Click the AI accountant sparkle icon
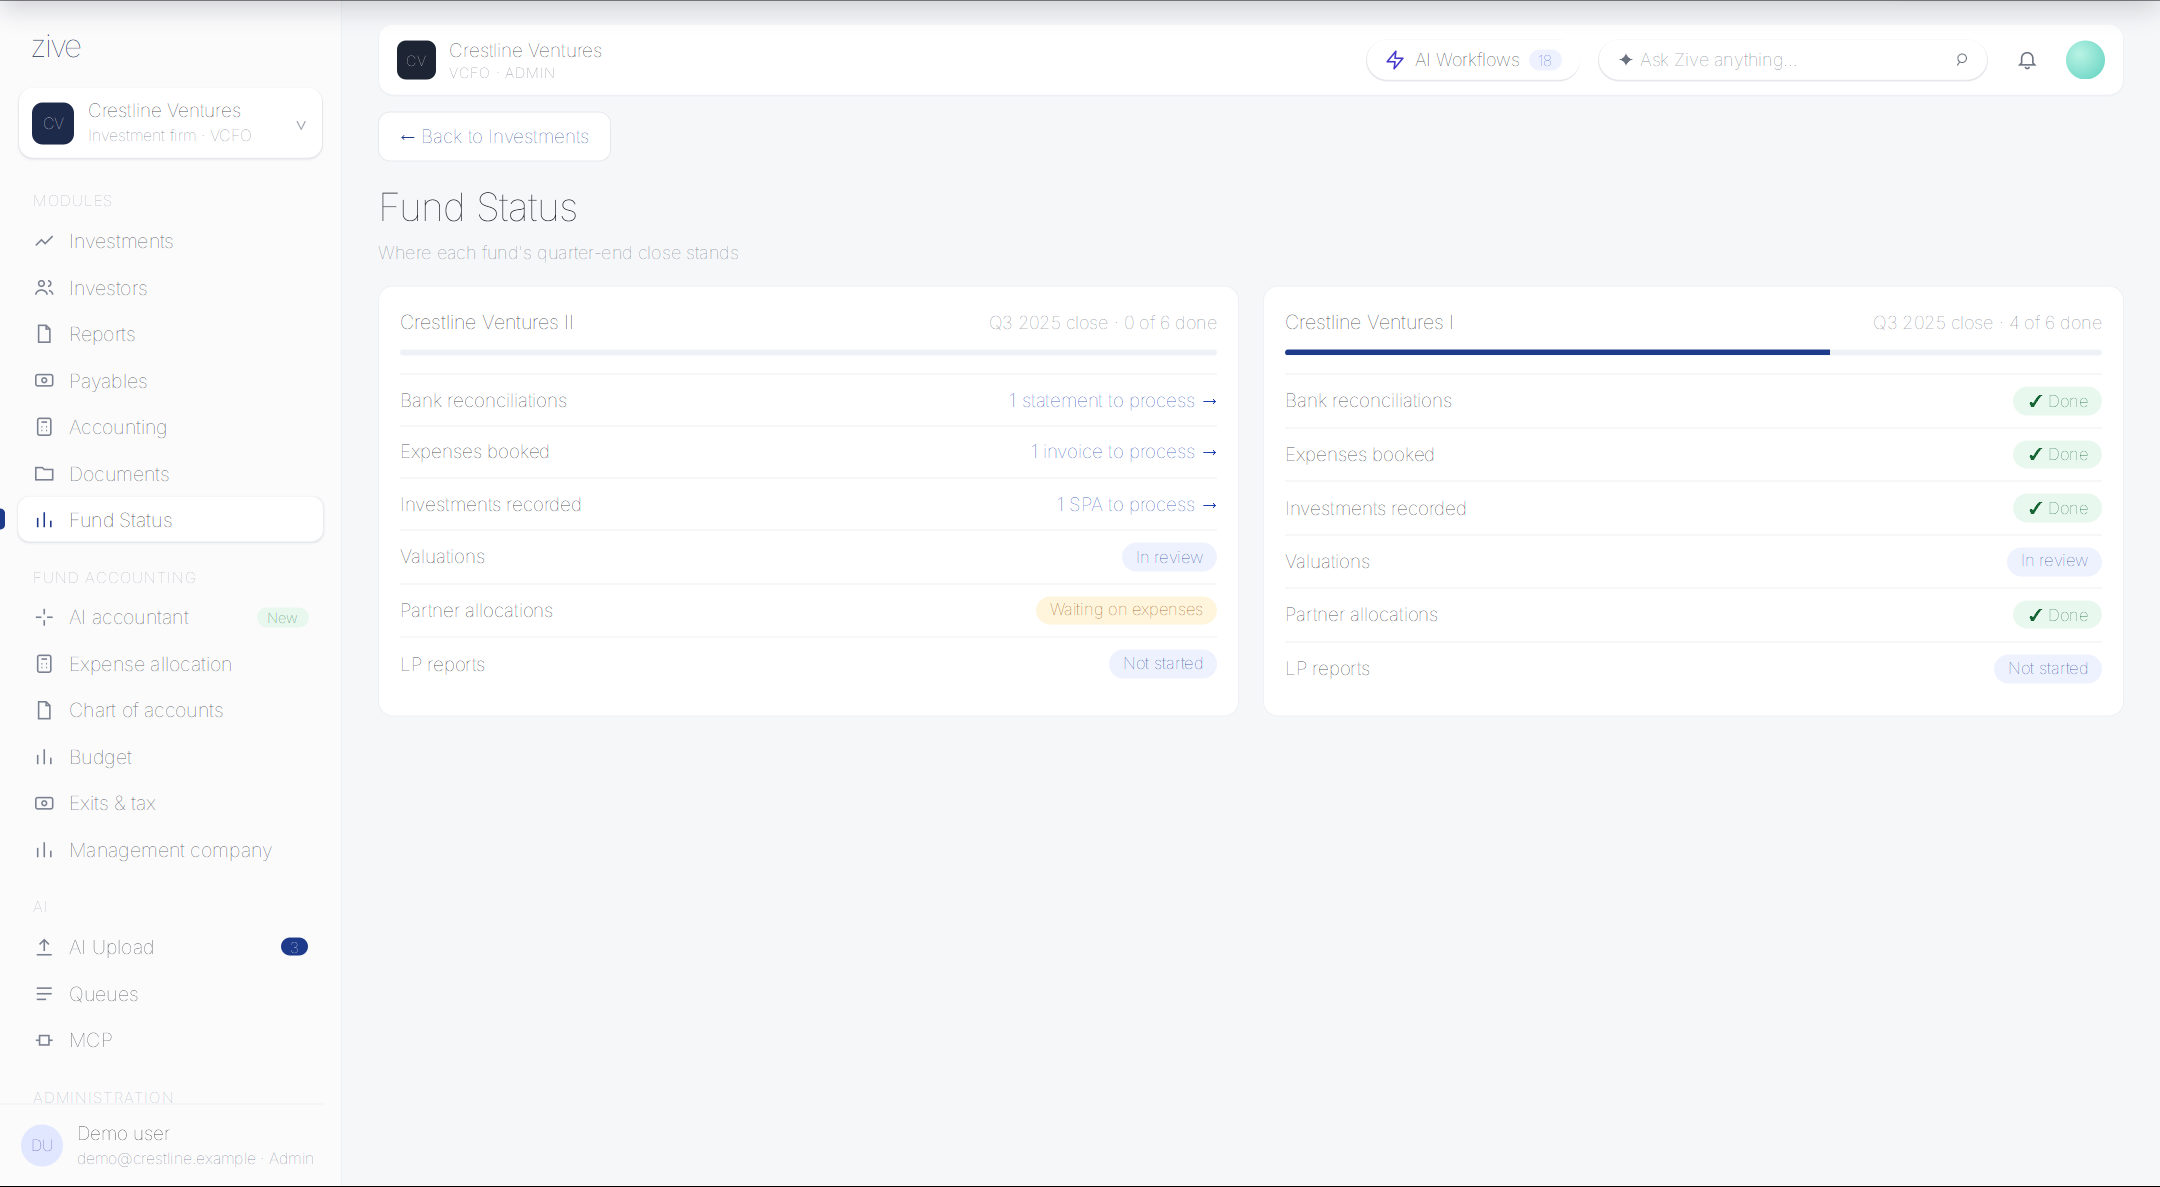 [44, 617]
